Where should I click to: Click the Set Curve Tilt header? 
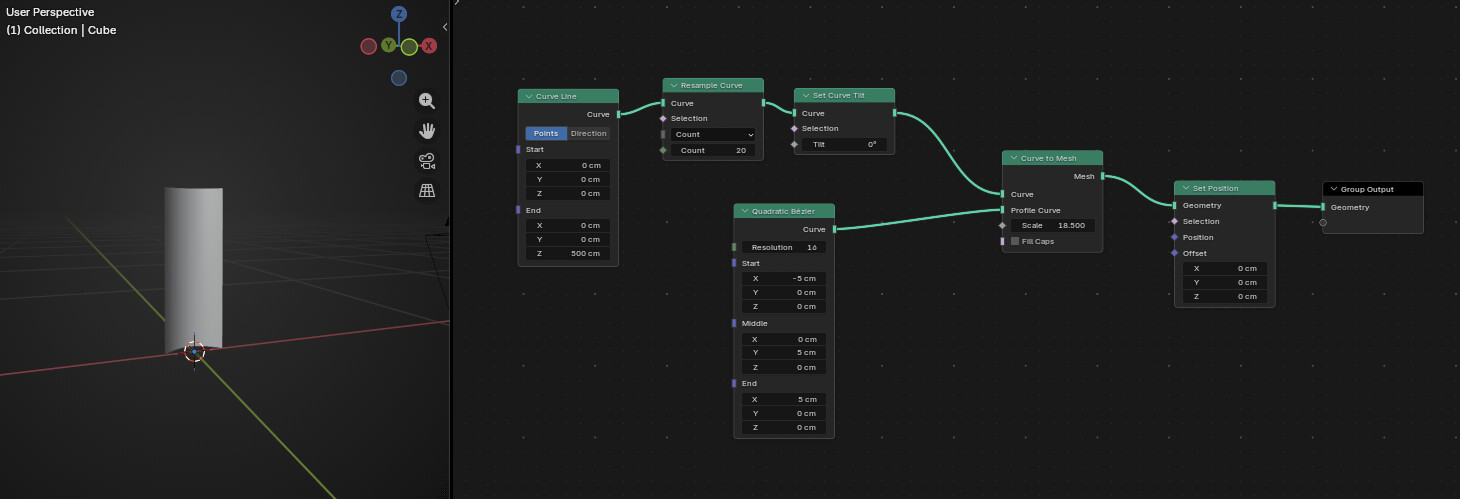[844, 95]
